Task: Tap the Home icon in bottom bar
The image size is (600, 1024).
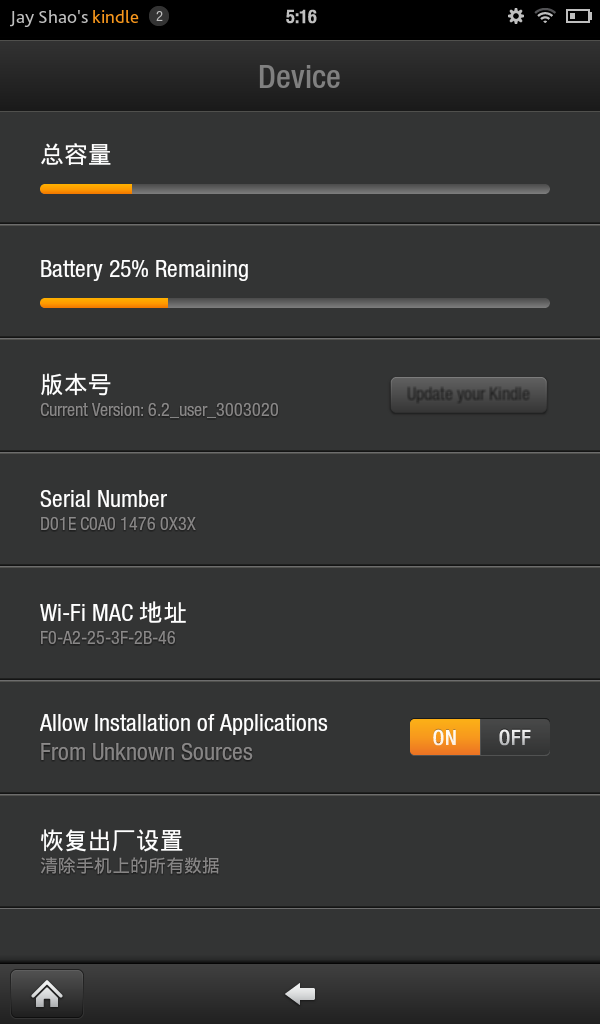Action: tap(47, 993)
